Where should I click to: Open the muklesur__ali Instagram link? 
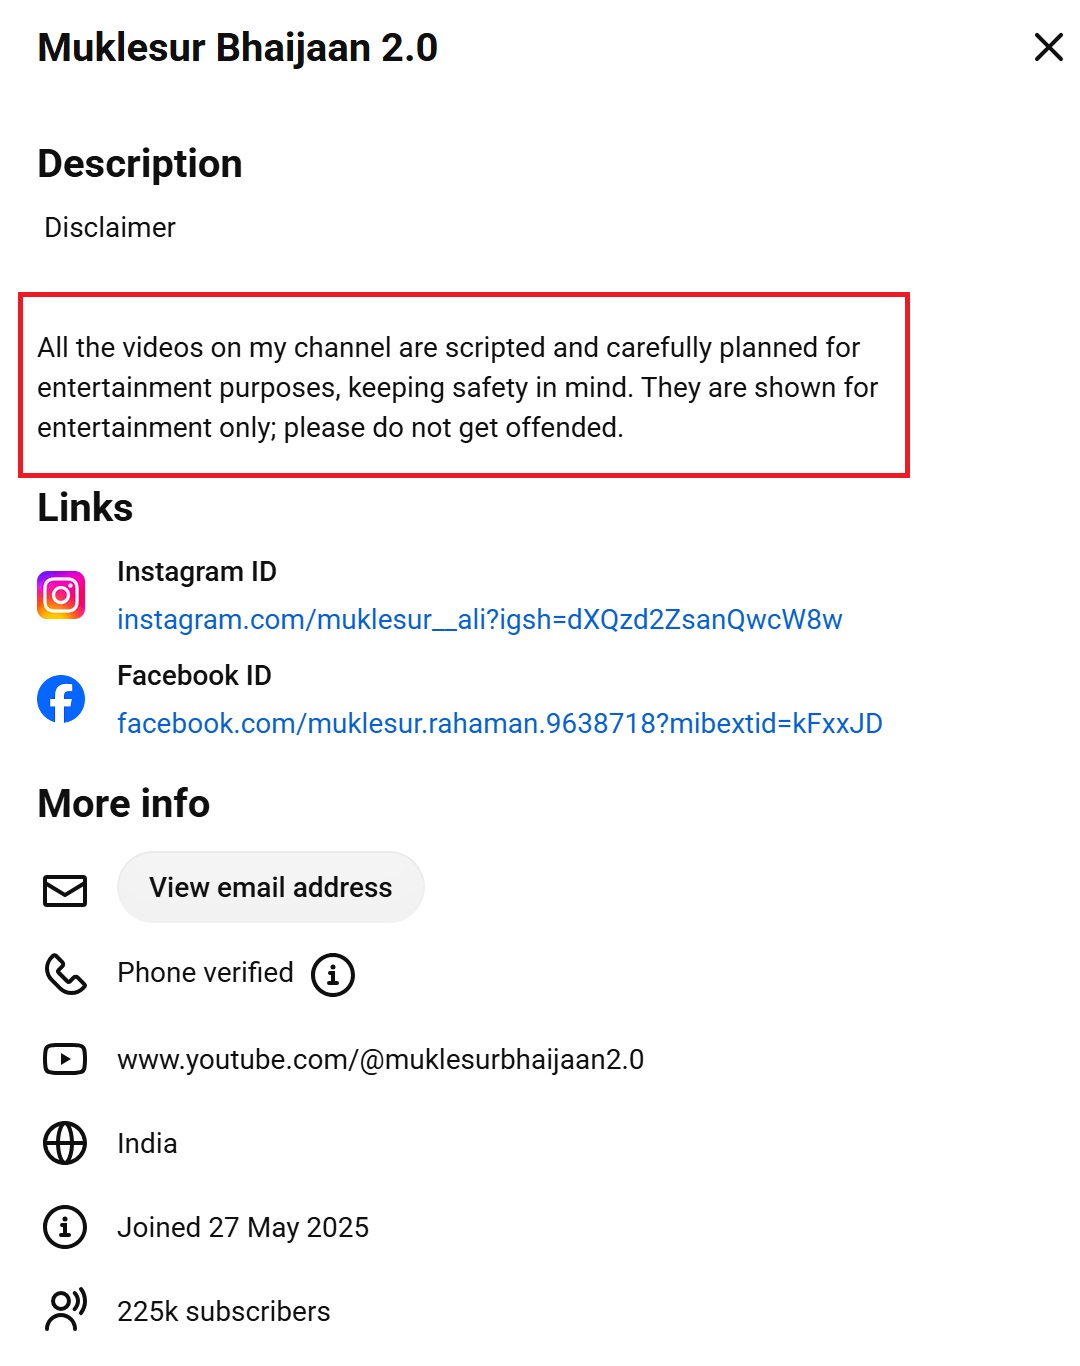pos(479,620)
